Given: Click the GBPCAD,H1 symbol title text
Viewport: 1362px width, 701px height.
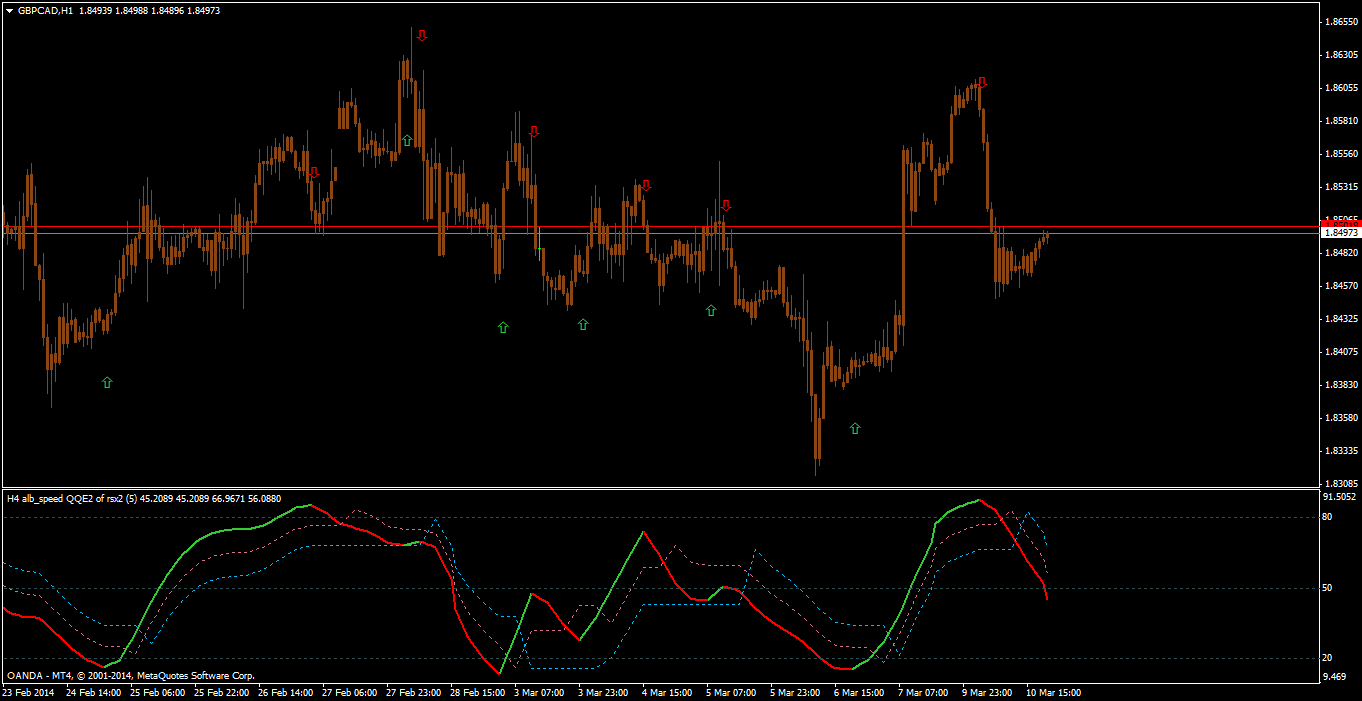Looking at the screenshot, I should [x=45, y=10].
